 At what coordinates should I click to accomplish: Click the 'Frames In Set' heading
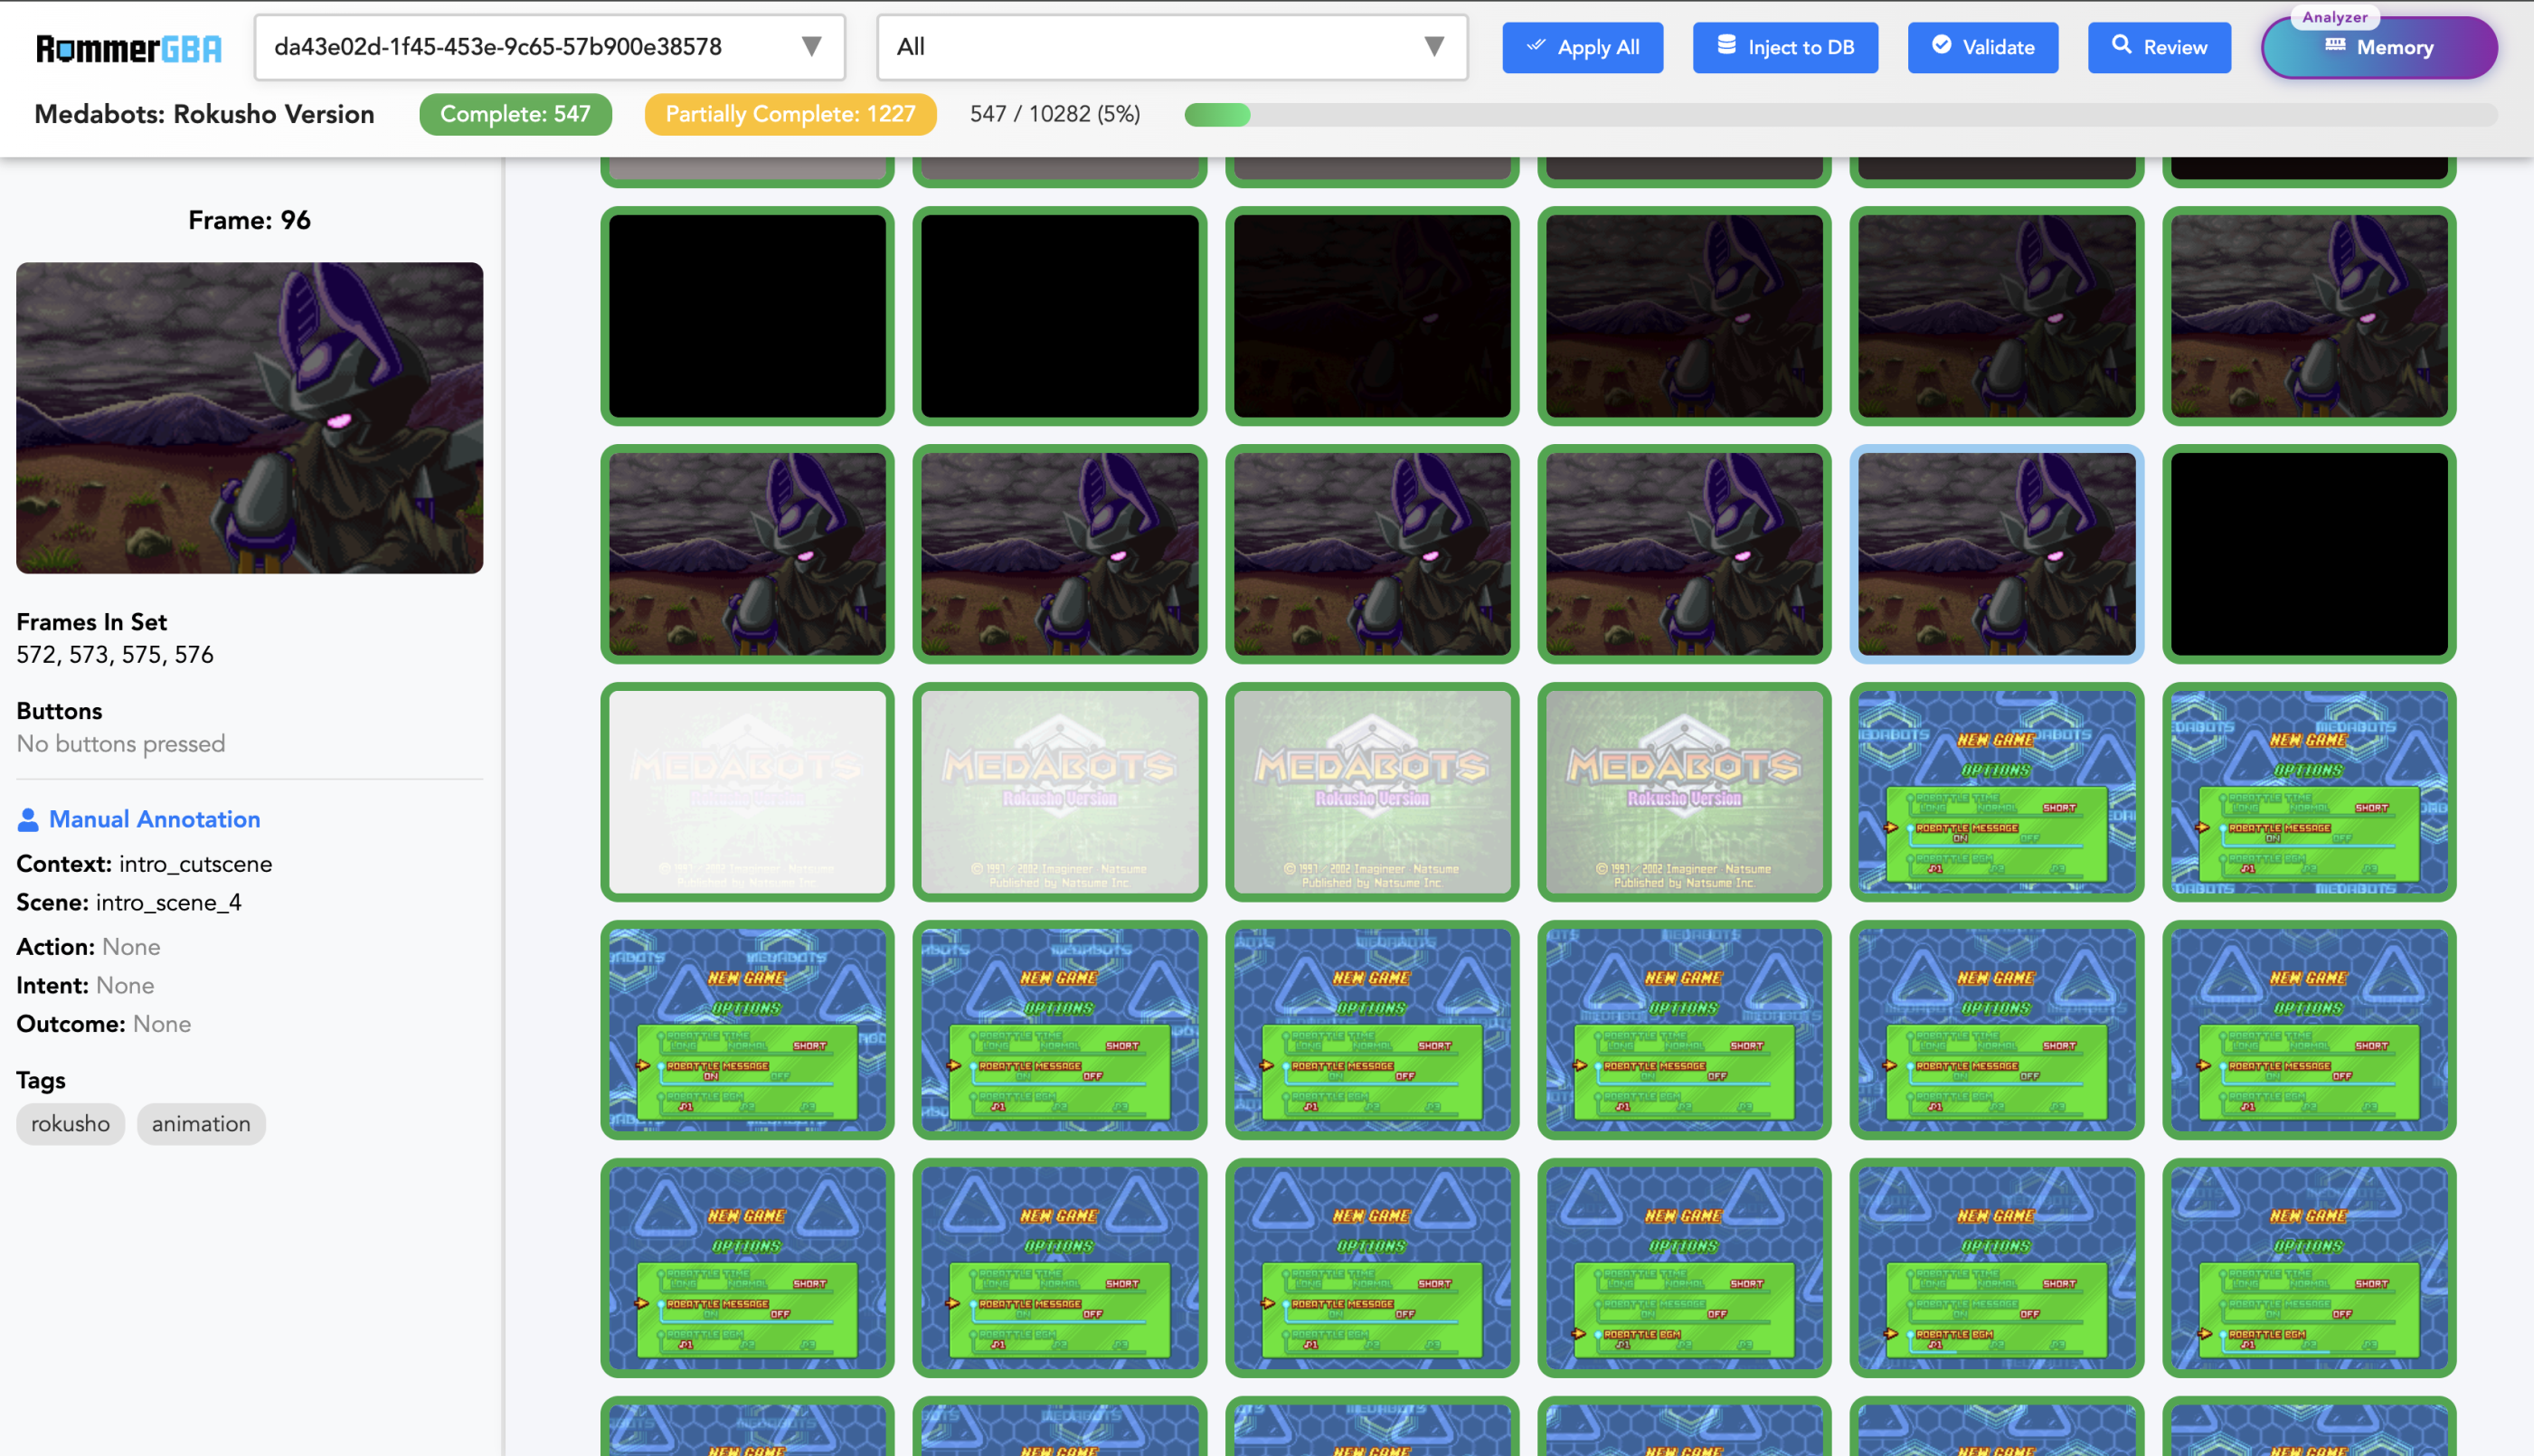[92, 622]
